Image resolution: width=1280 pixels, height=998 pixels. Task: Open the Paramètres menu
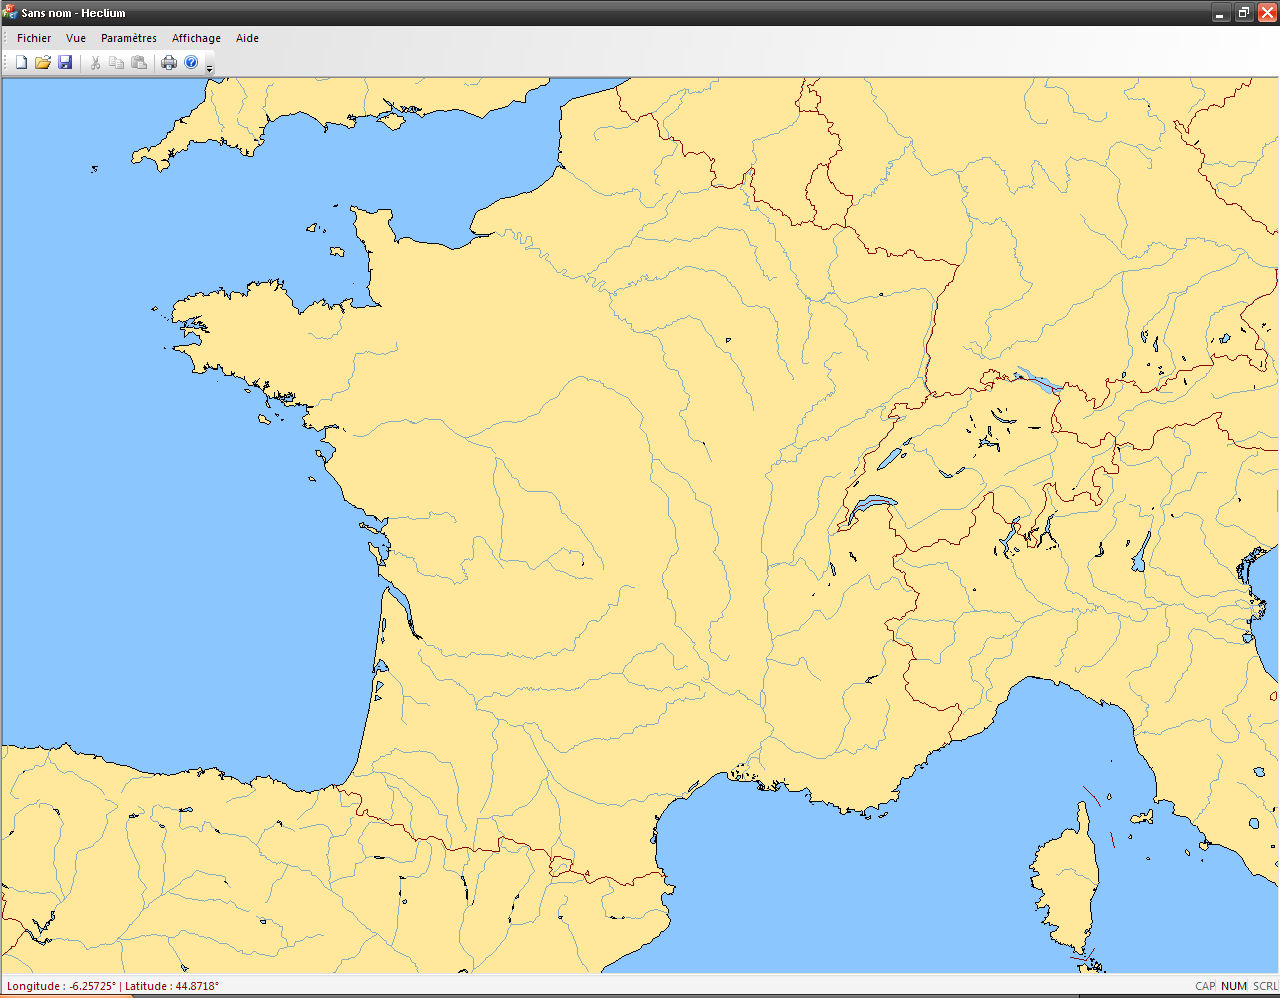click(x=129, y=38)
